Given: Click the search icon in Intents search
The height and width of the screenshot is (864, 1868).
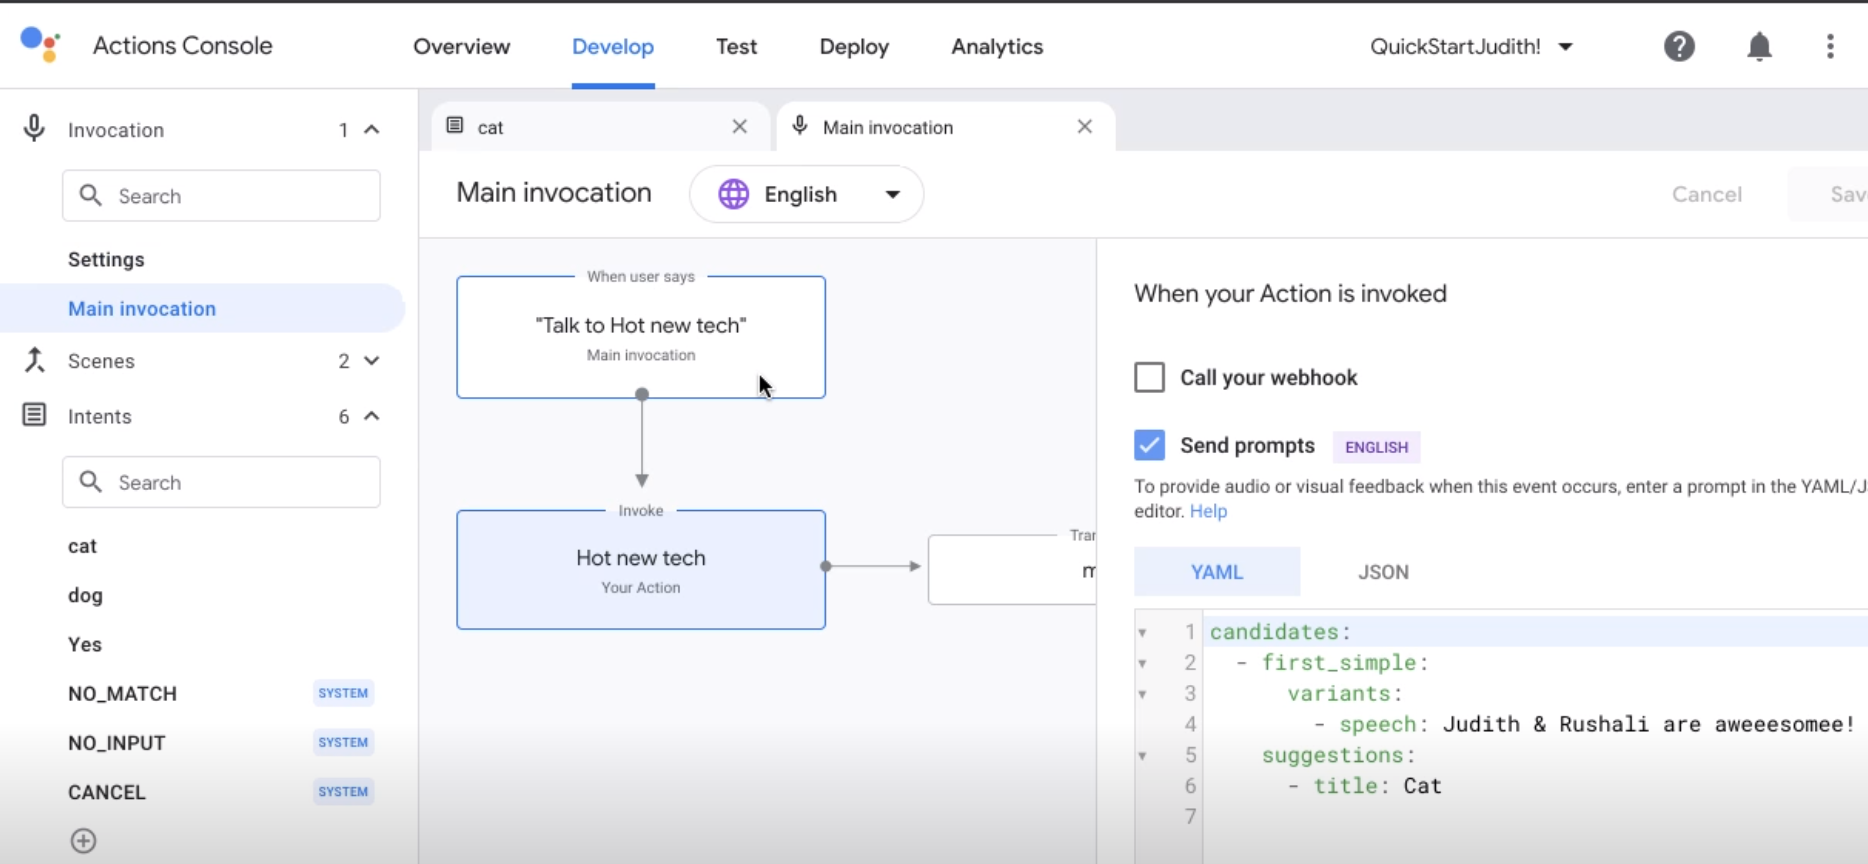Looking at the screenshot, I should pyautogui.click(x=91, y=482).
